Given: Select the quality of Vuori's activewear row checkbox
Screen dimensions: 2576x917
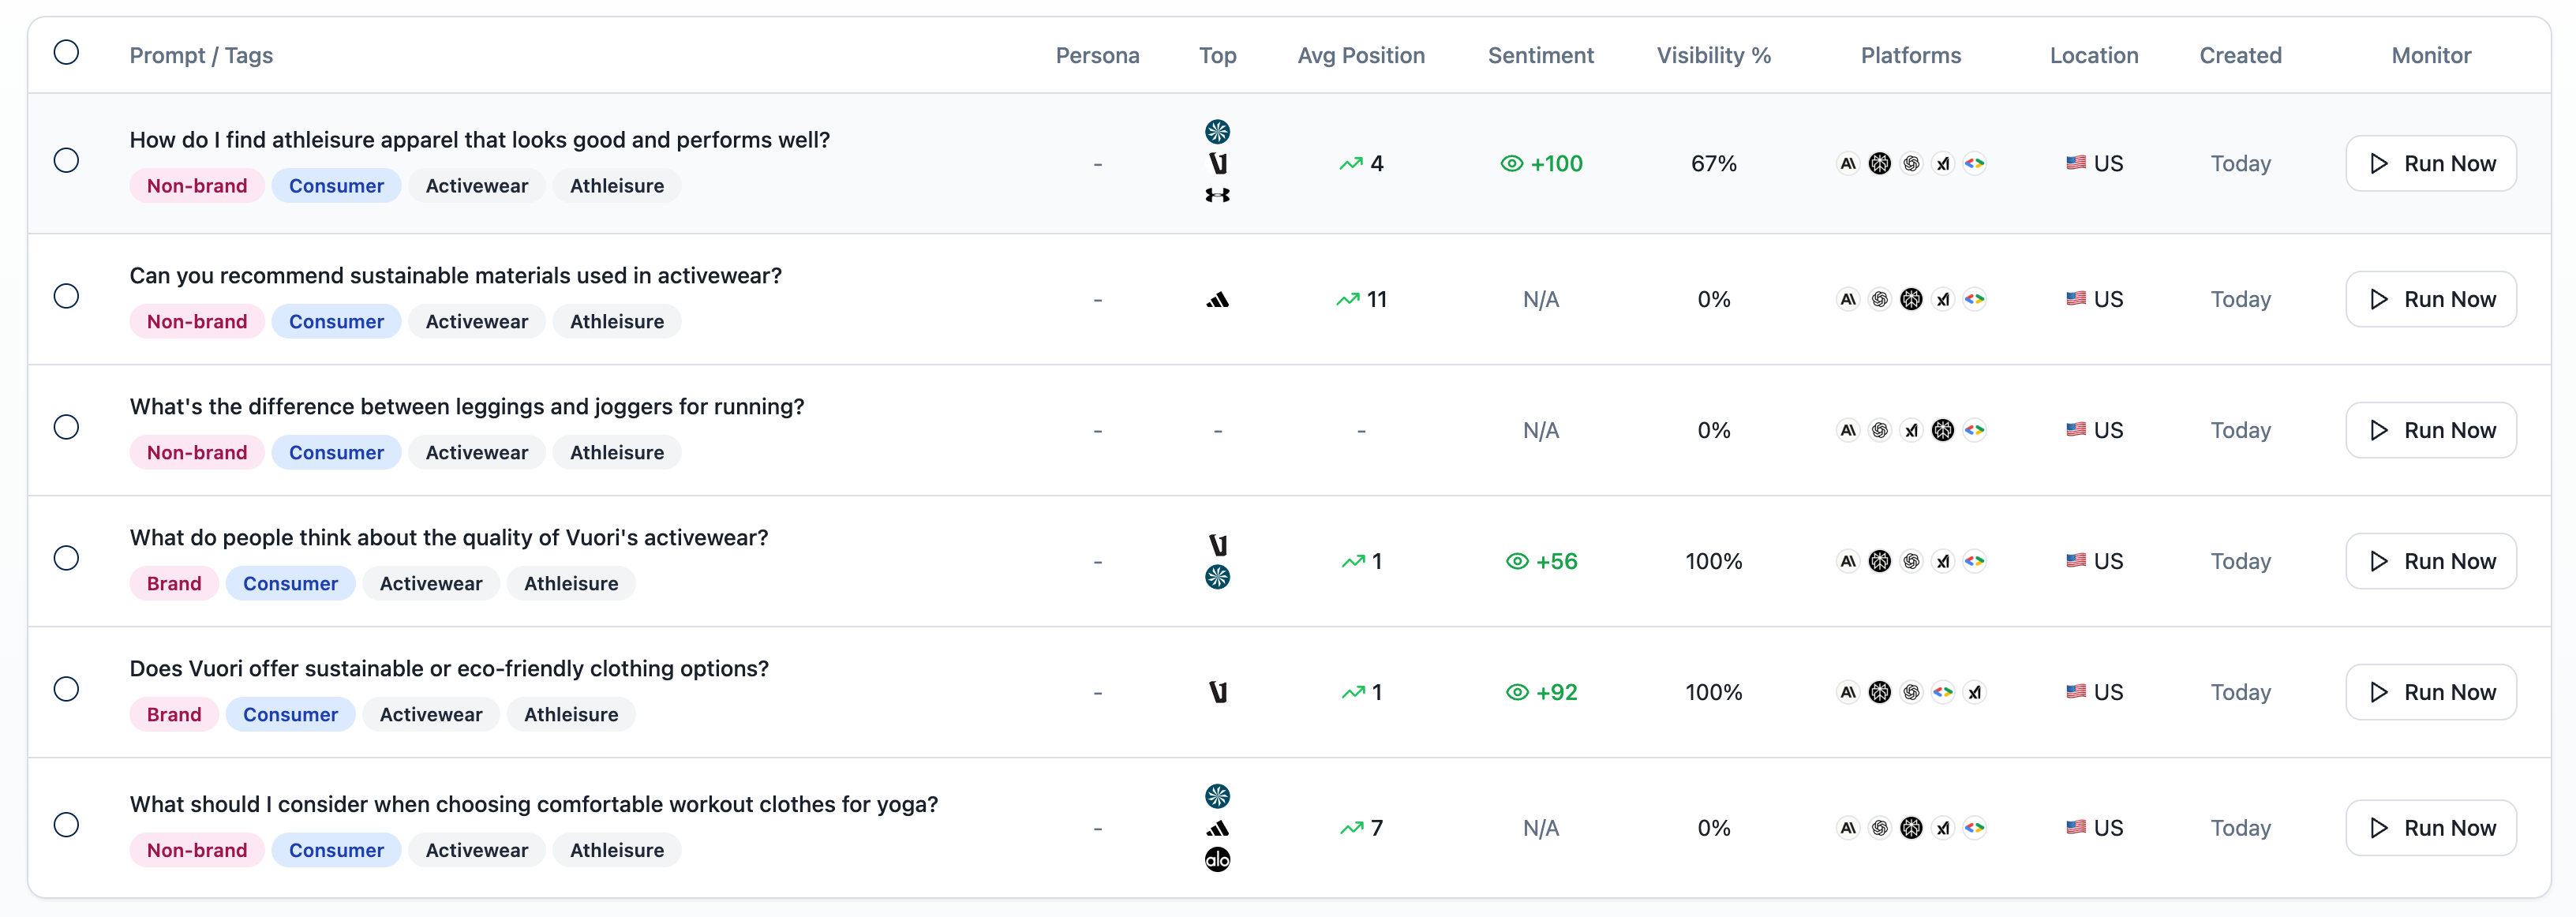Looking at the screenshot, I should click(66, 558).
